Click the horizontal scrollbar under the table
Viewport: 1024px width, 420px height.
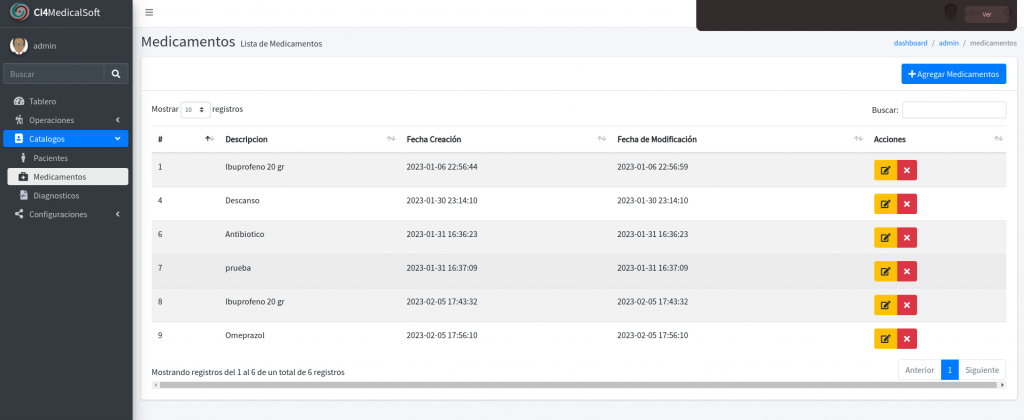(578, 384)
